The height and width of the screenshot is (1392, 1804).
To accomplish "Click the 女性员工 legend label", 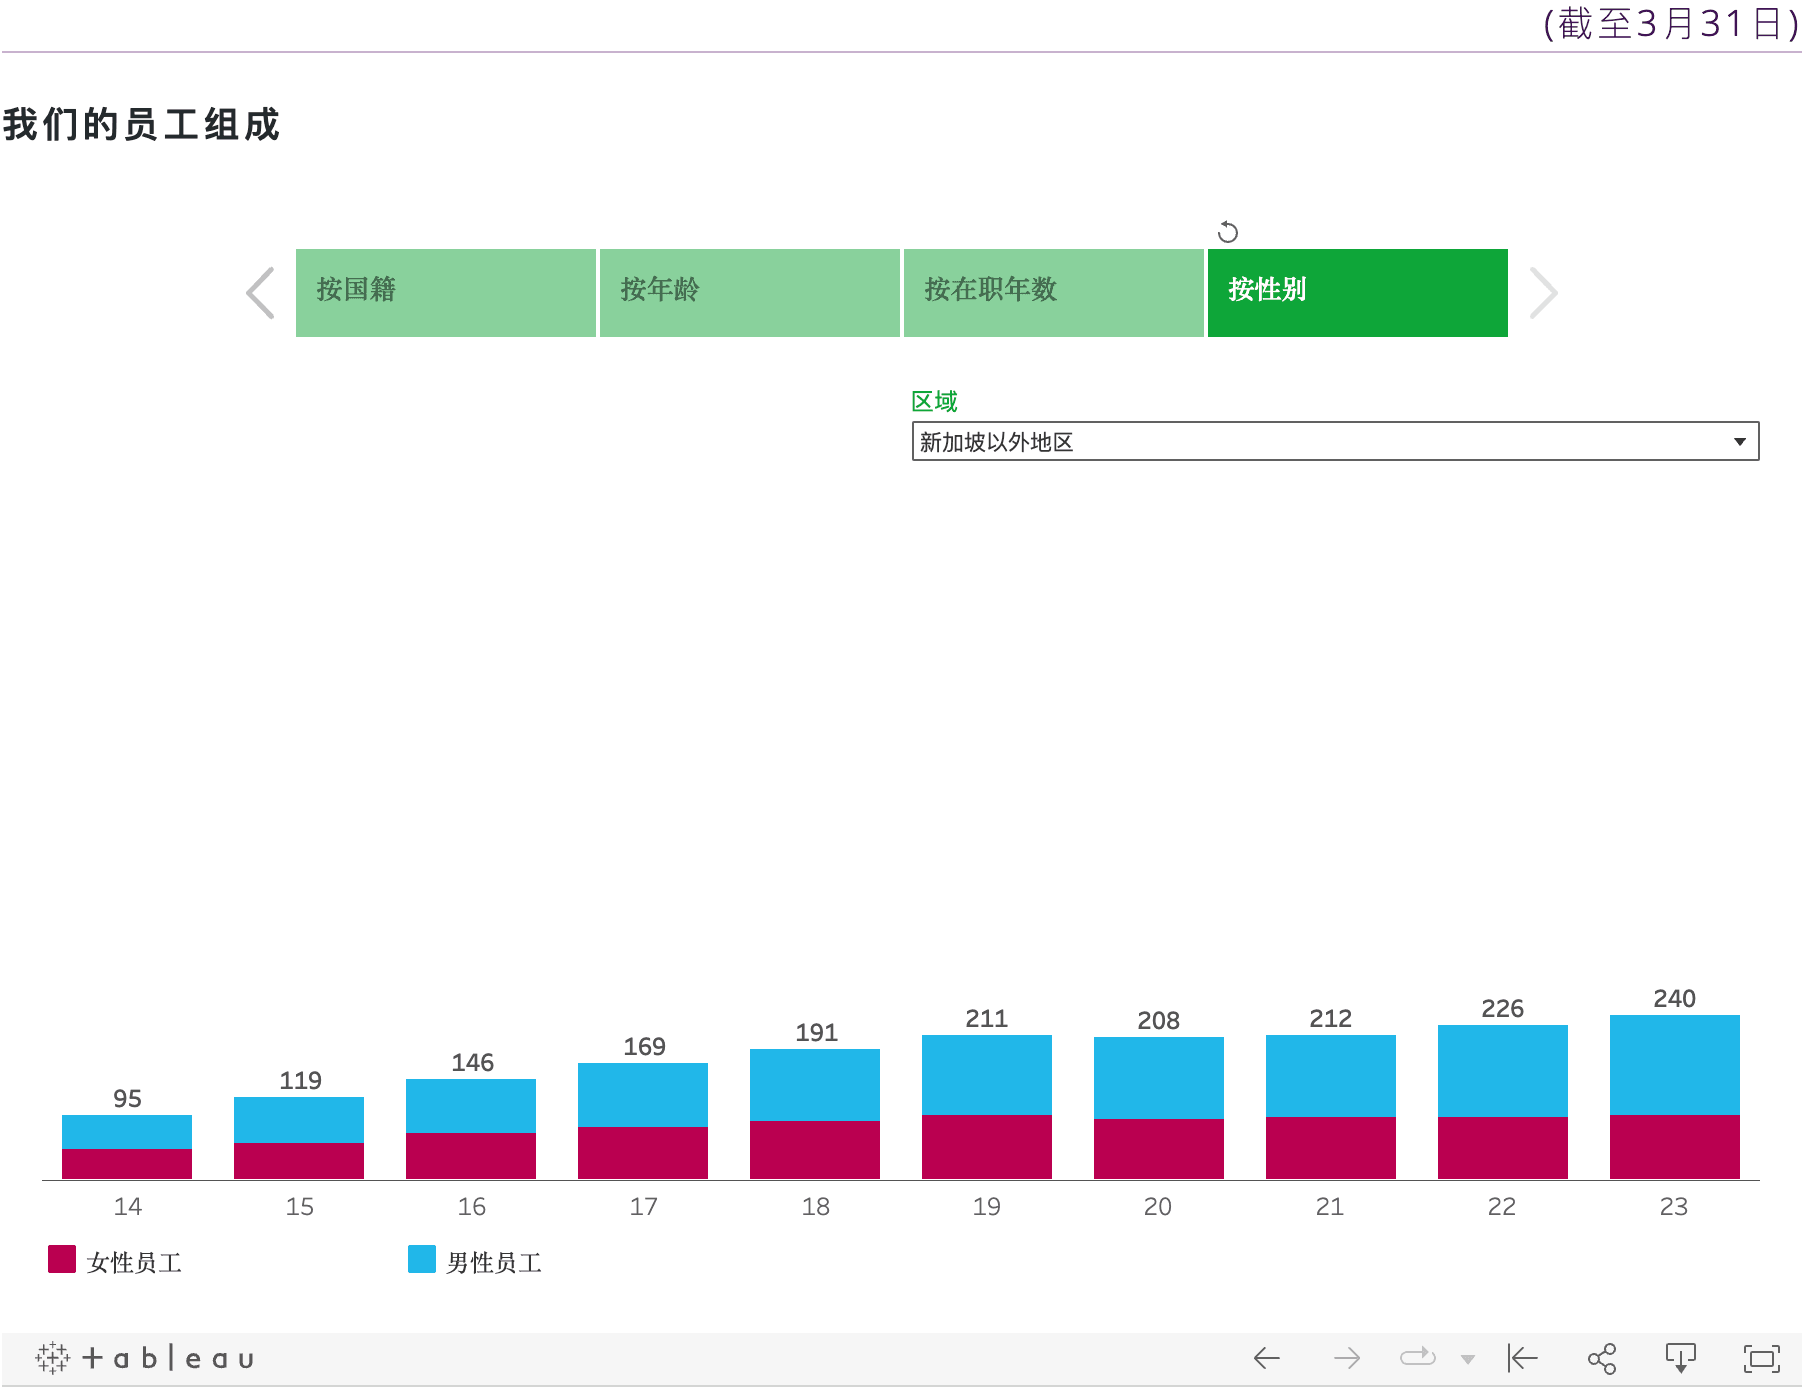I will point(134,1262).
